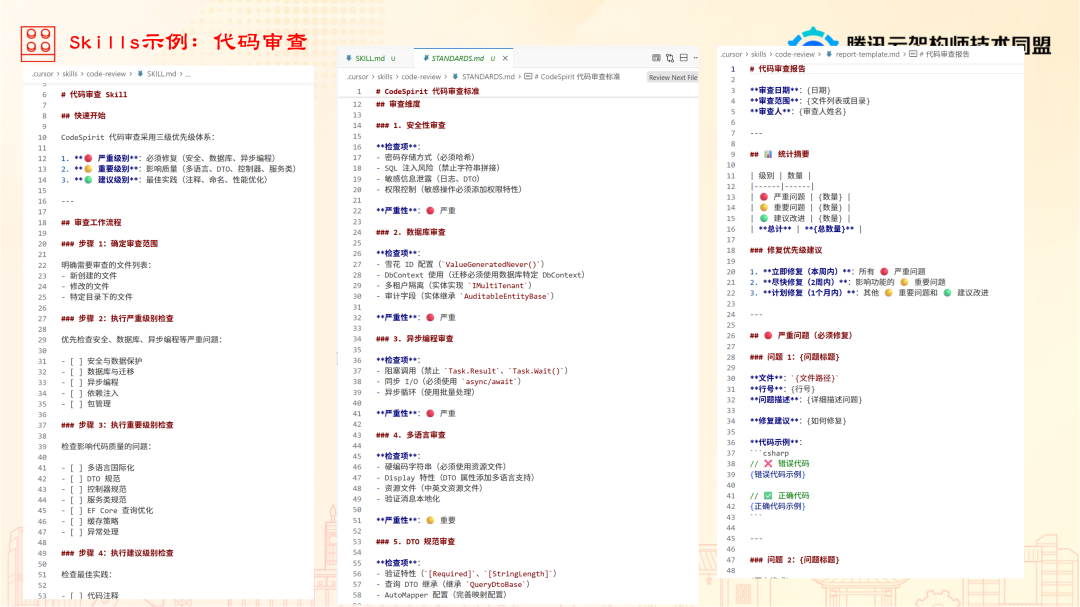Screen dimensions: 1080x607
Task: Click heading '### 问题 2: {问题标题}'
Action: pos(794,560)
